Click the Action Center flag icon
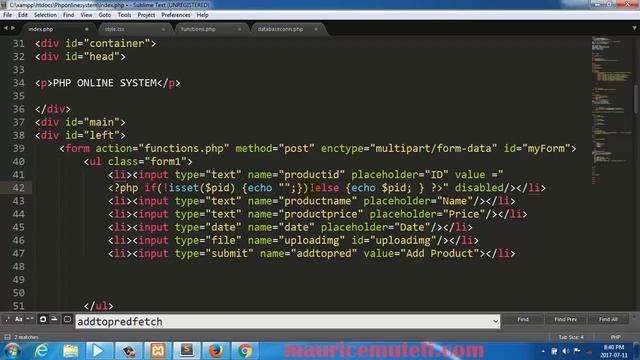The image size is (640, 360). pyautogui.click(x=577, y=351)
